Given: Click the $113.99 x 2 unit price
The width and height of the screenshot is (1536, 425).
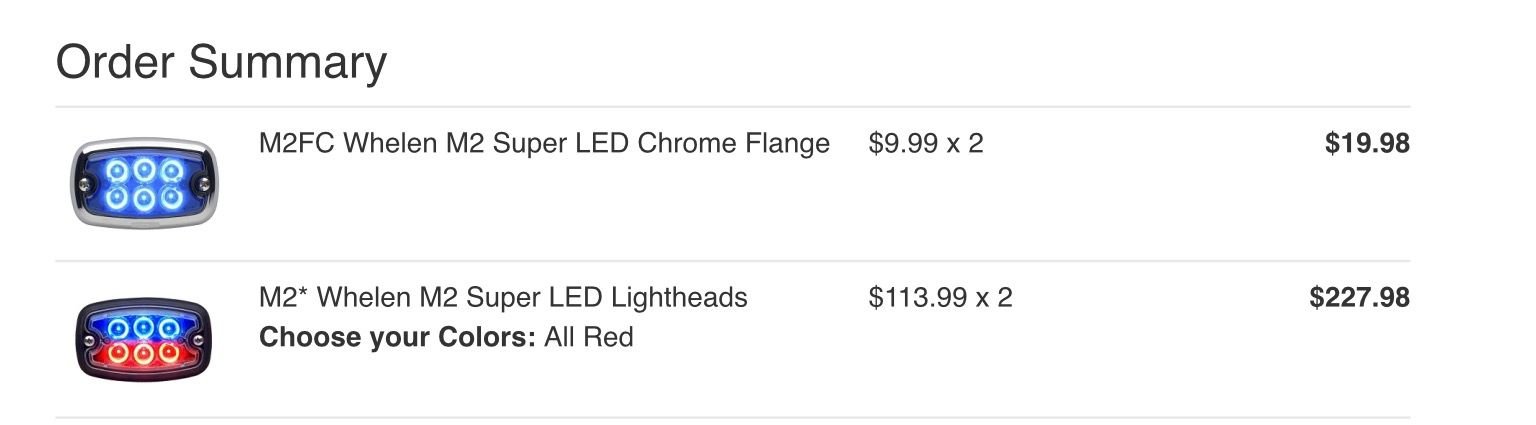Looking at the screenshot, I should pyautogui.click(x=940, y=298).
